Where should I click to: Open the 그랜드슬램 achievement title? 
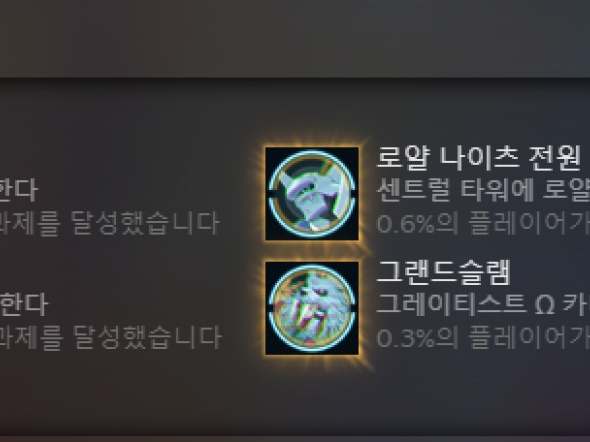click(443, 272)
